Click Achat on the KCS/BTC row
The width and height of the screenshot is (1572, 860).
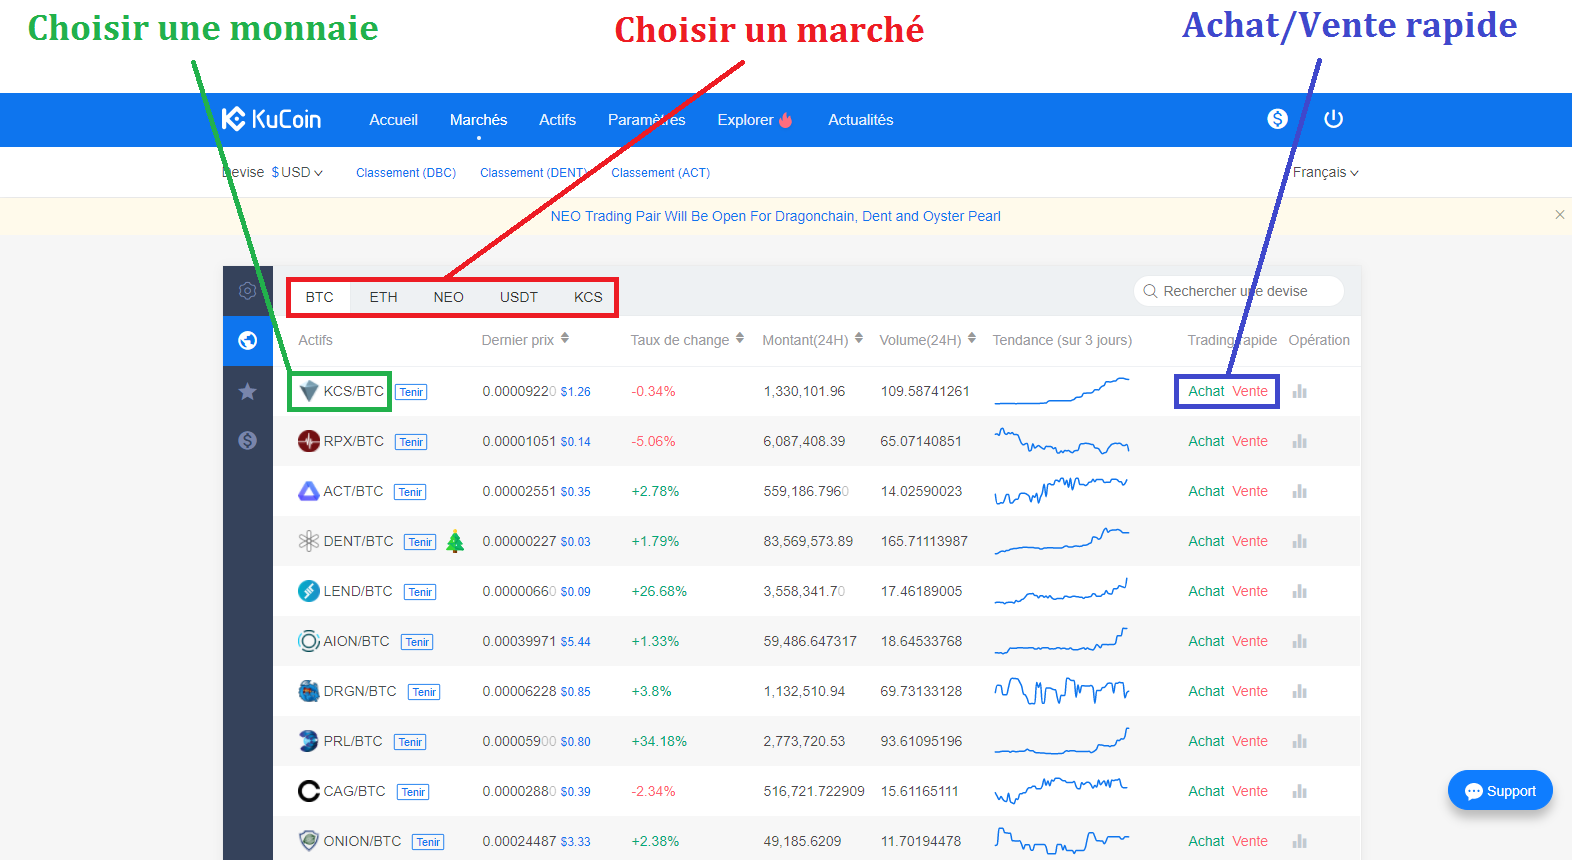click(1206, 391)
